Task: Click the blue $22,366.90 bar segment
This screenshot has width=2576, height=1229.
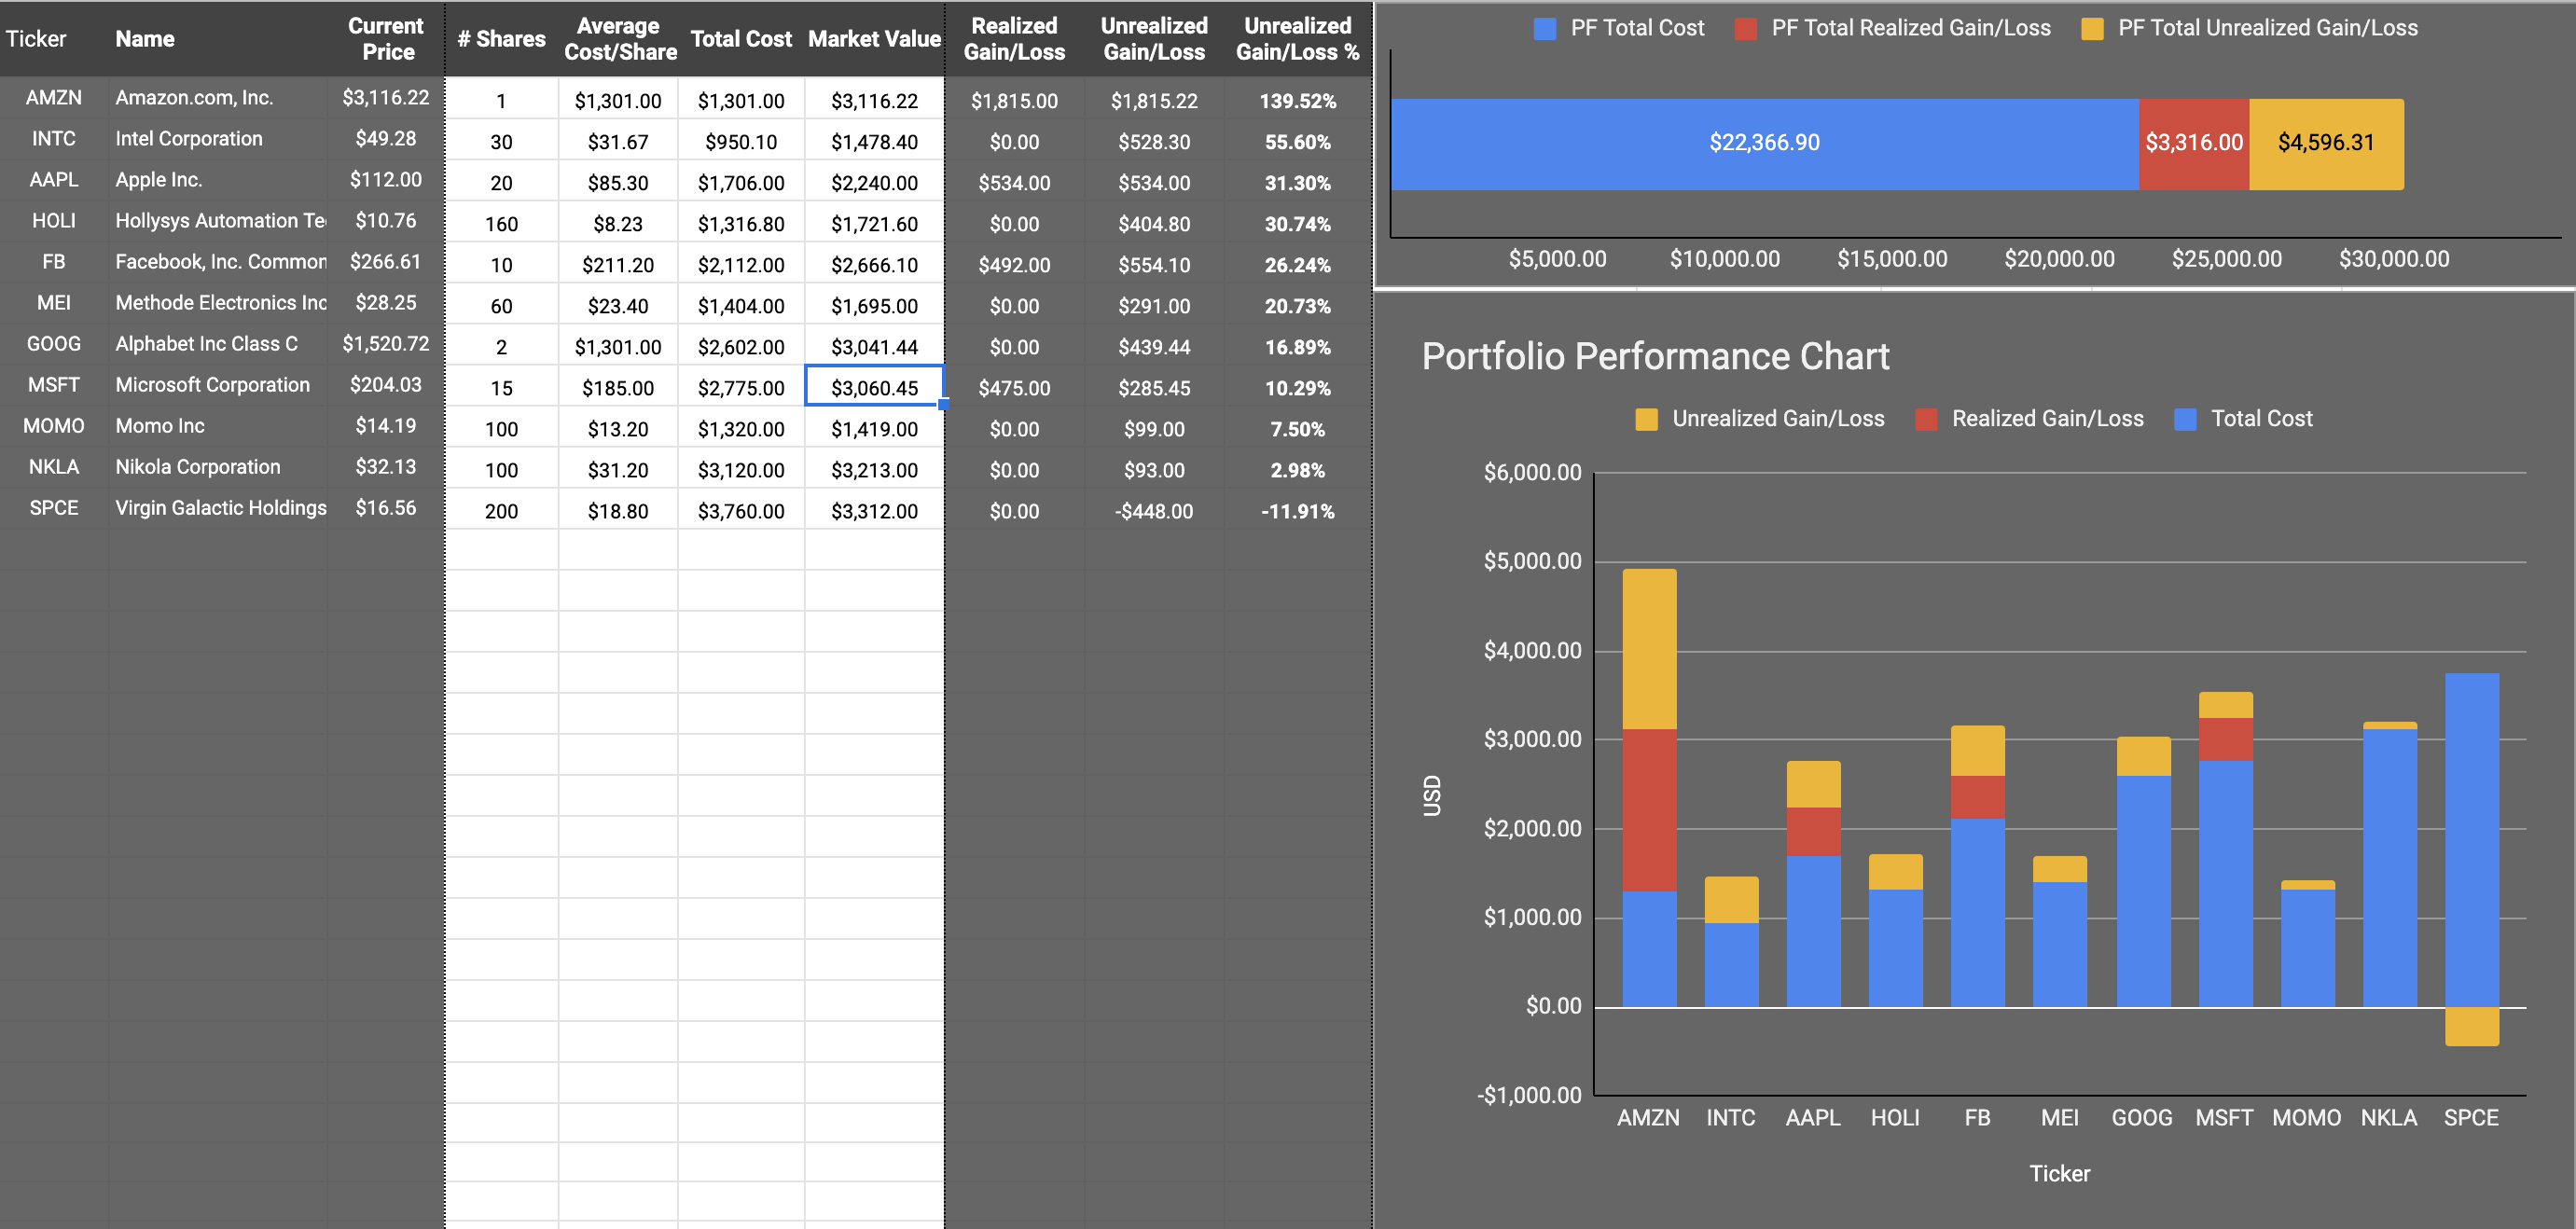Action: coord(1766,142)
